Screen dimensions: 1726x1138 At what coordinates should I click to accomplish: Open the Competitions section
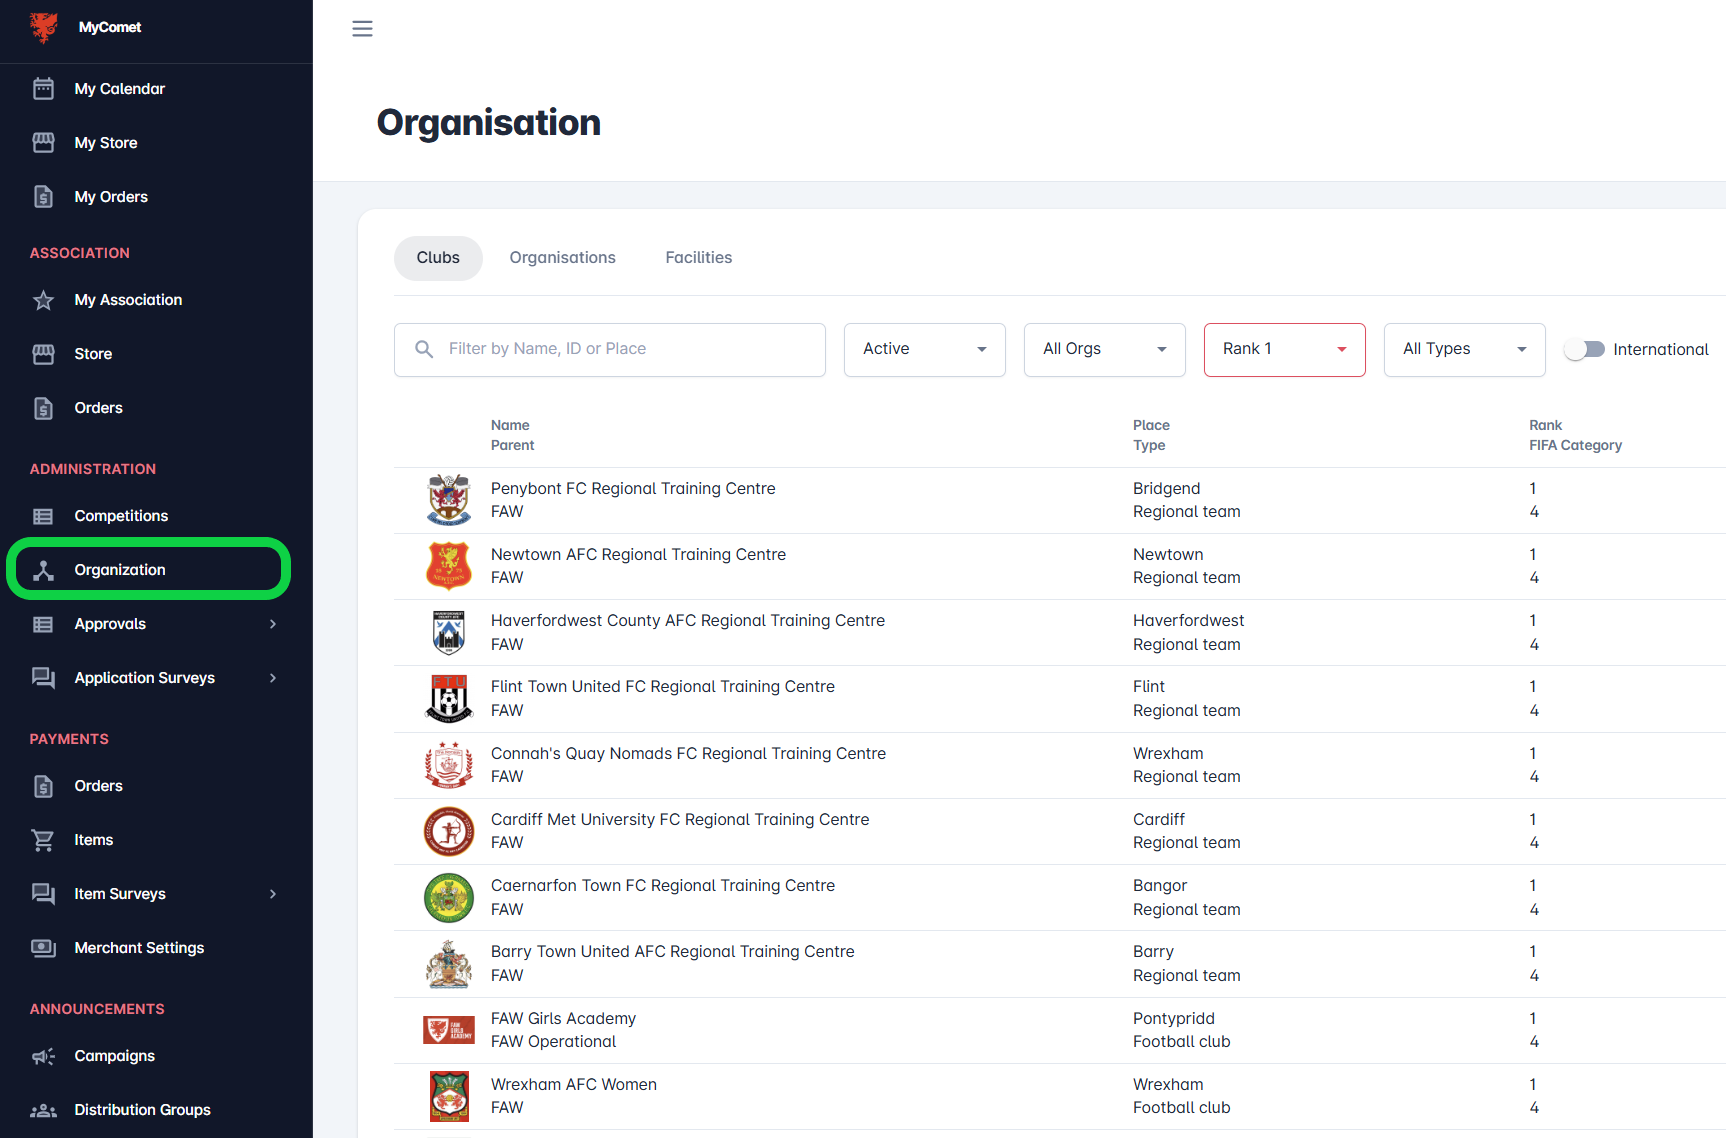[x=121, y=515]
